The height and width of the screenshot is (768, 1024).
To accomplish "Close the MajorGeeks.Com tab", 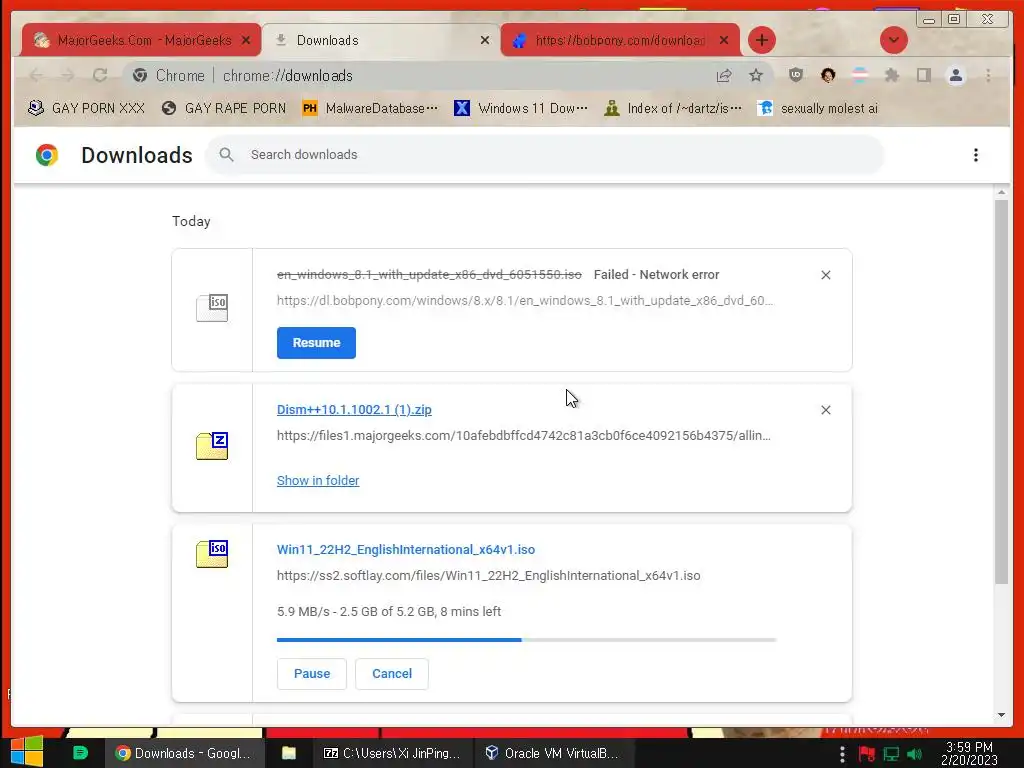I will pyautogui.click(x=246, y=40).
